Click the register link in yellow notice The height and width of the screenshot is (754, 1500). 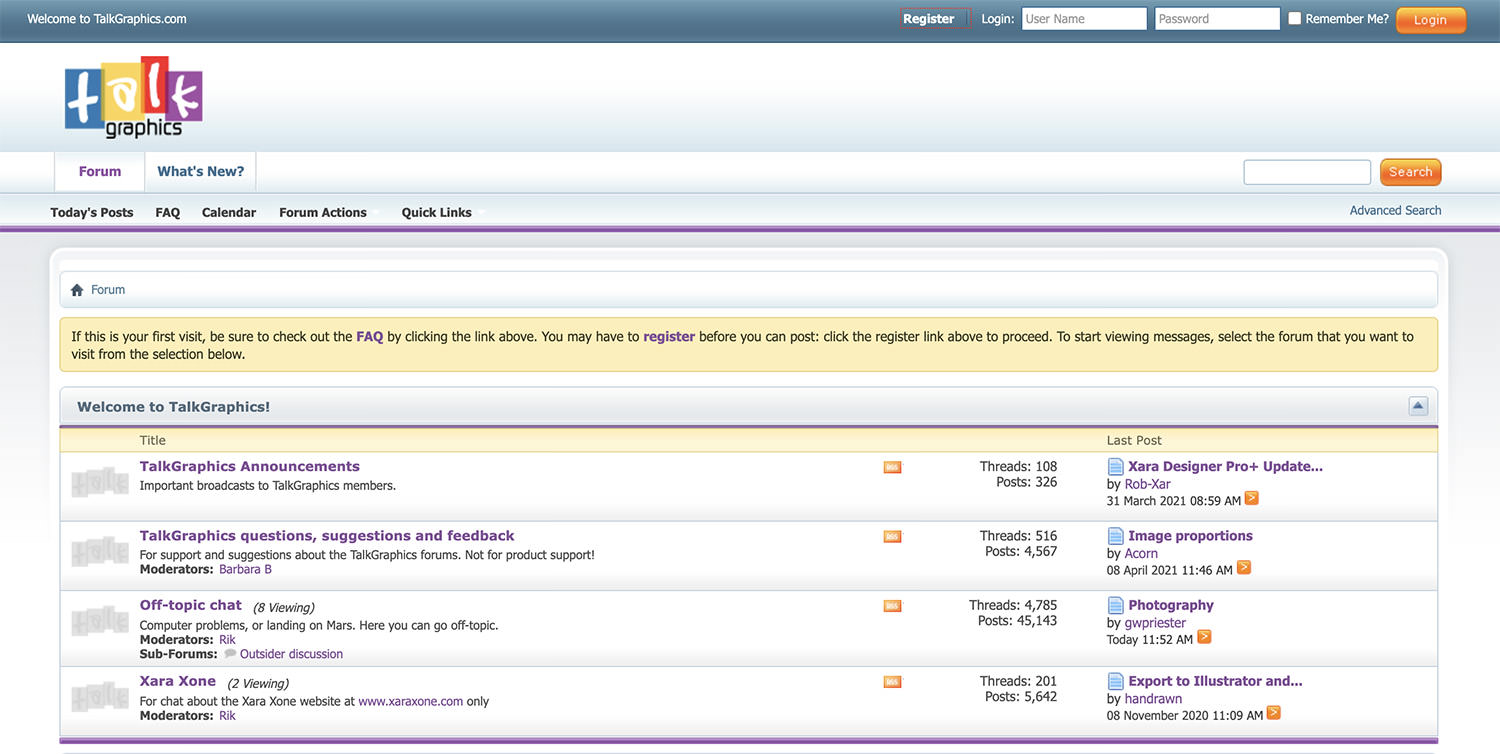(669, 337)
